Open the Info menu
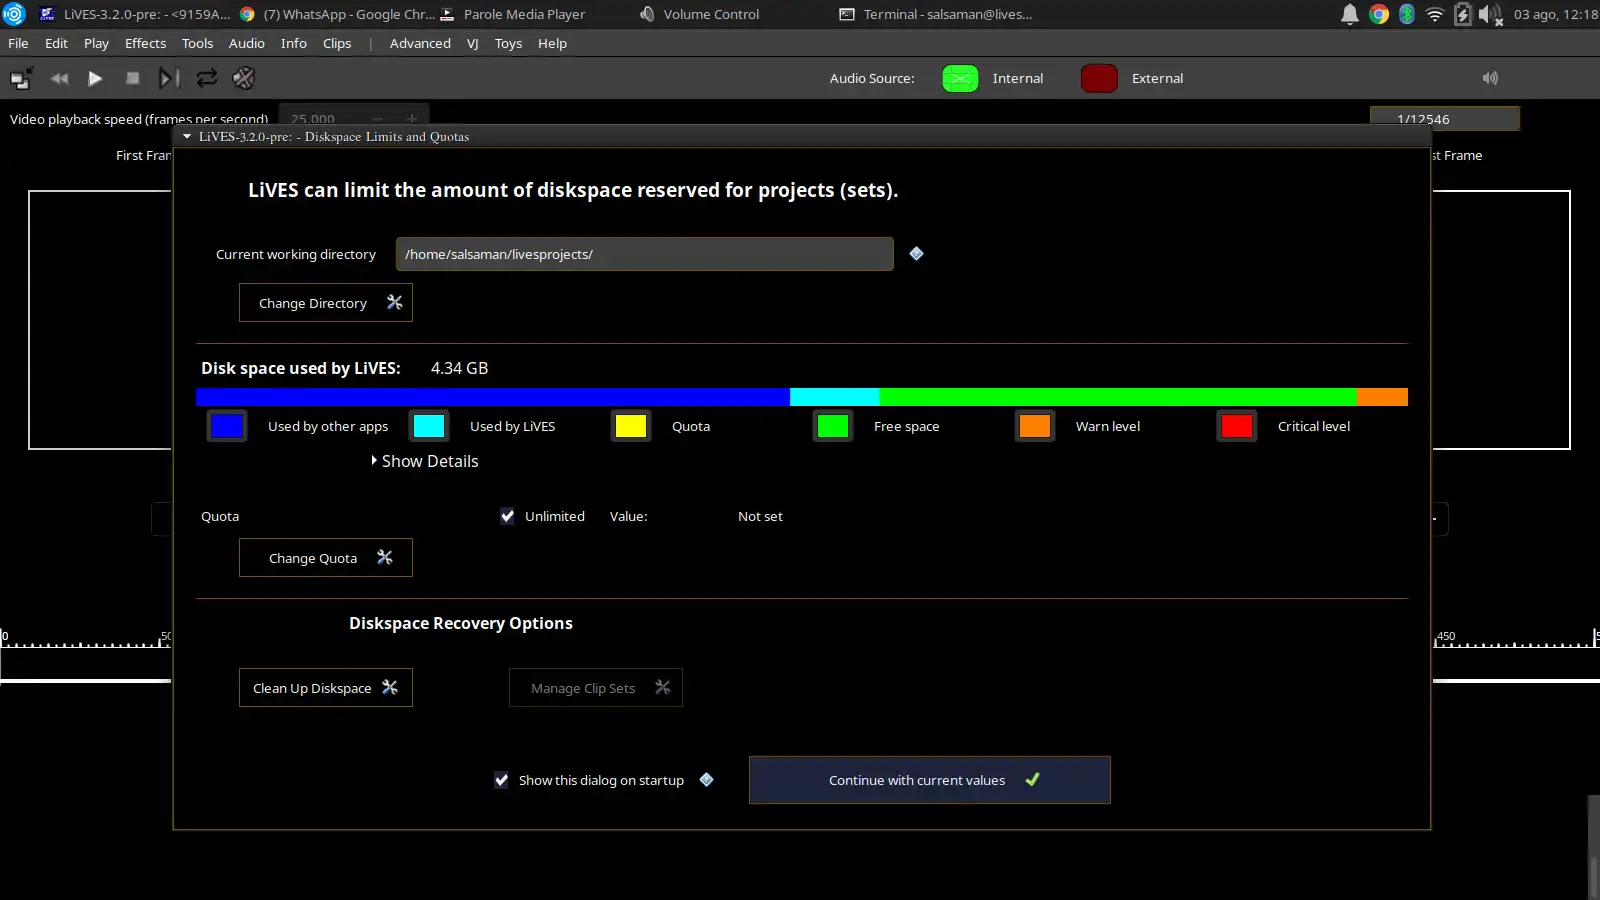Screen dimensions: 1600x900 293,43
